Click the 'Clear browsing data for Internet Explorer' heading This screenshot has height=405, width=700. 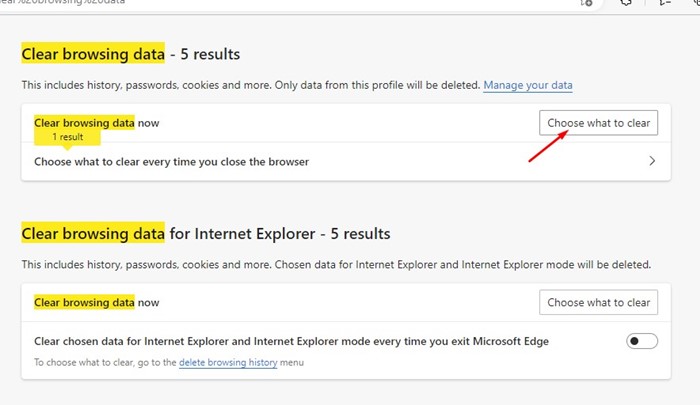[205, 233]
